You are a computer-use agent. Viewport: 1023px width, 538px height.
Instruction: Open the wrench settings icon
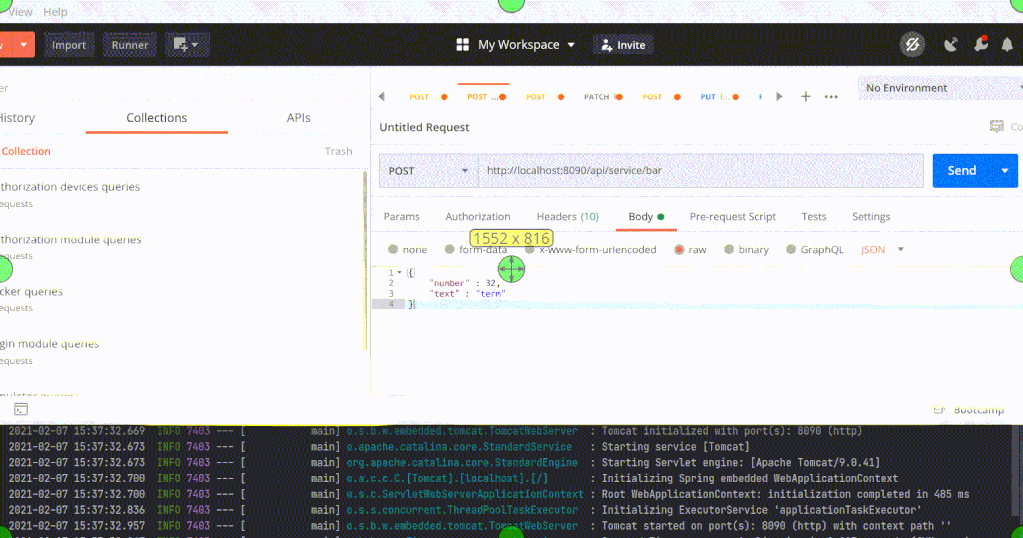[980, 44]
